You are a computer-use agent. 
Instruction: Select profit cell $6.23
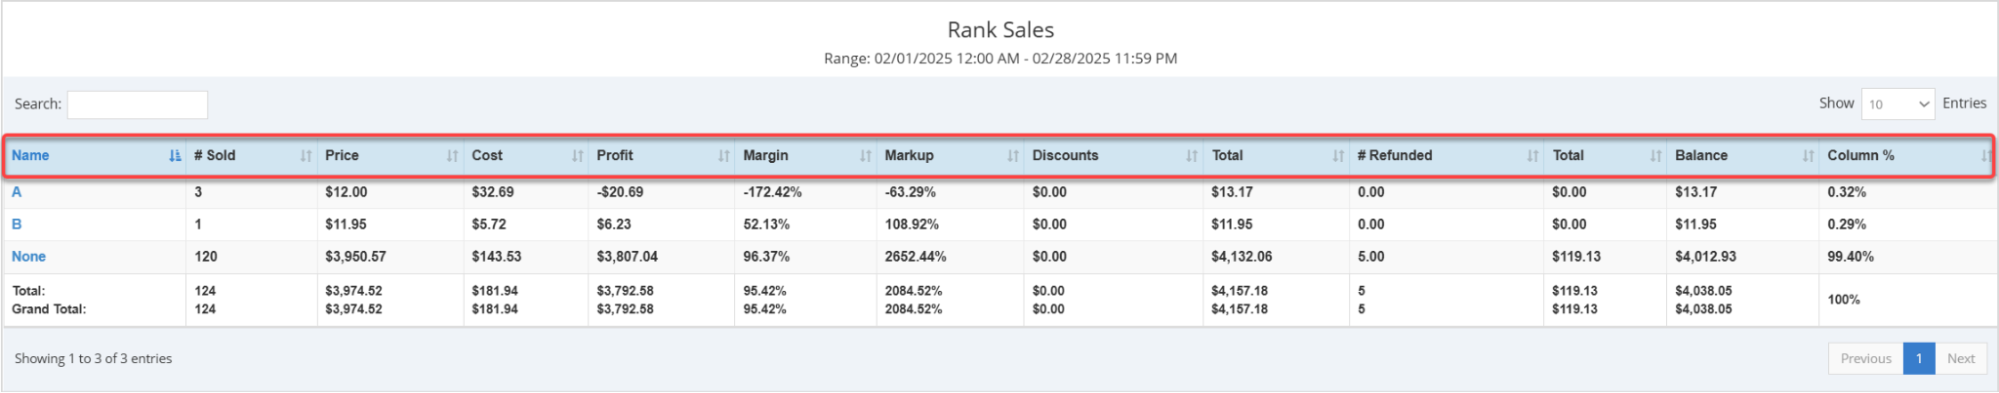coord(614,224)
